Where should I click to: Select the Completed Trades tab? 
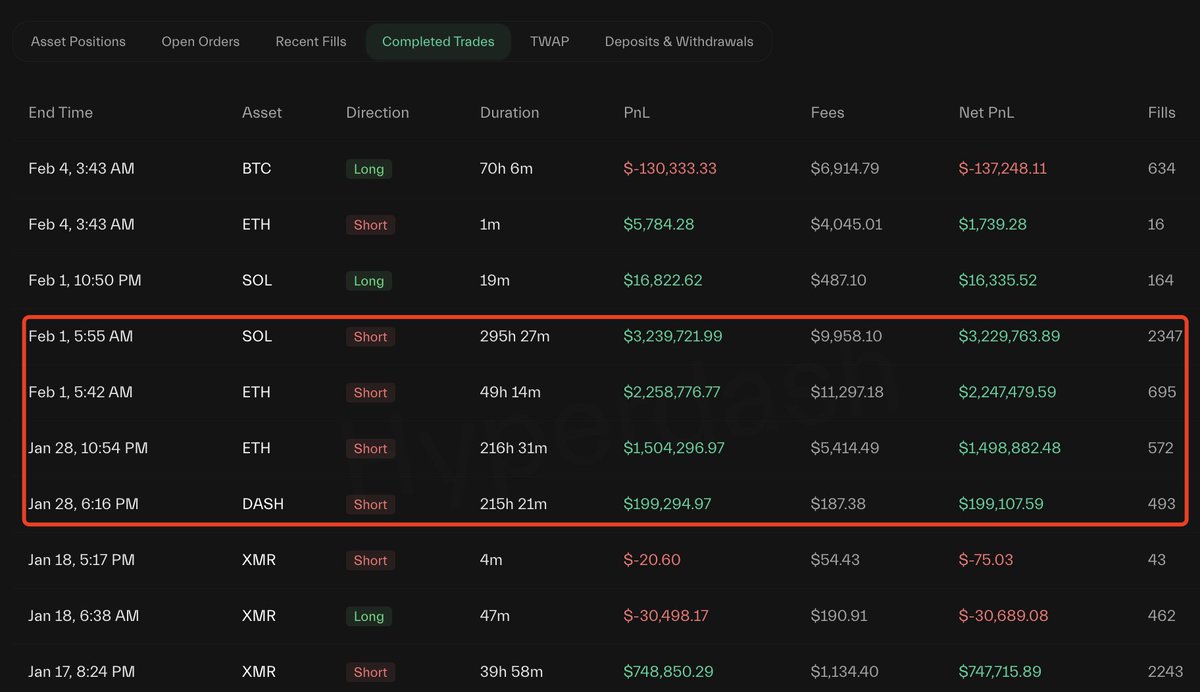pyautogui.click(x=438, y=41)
